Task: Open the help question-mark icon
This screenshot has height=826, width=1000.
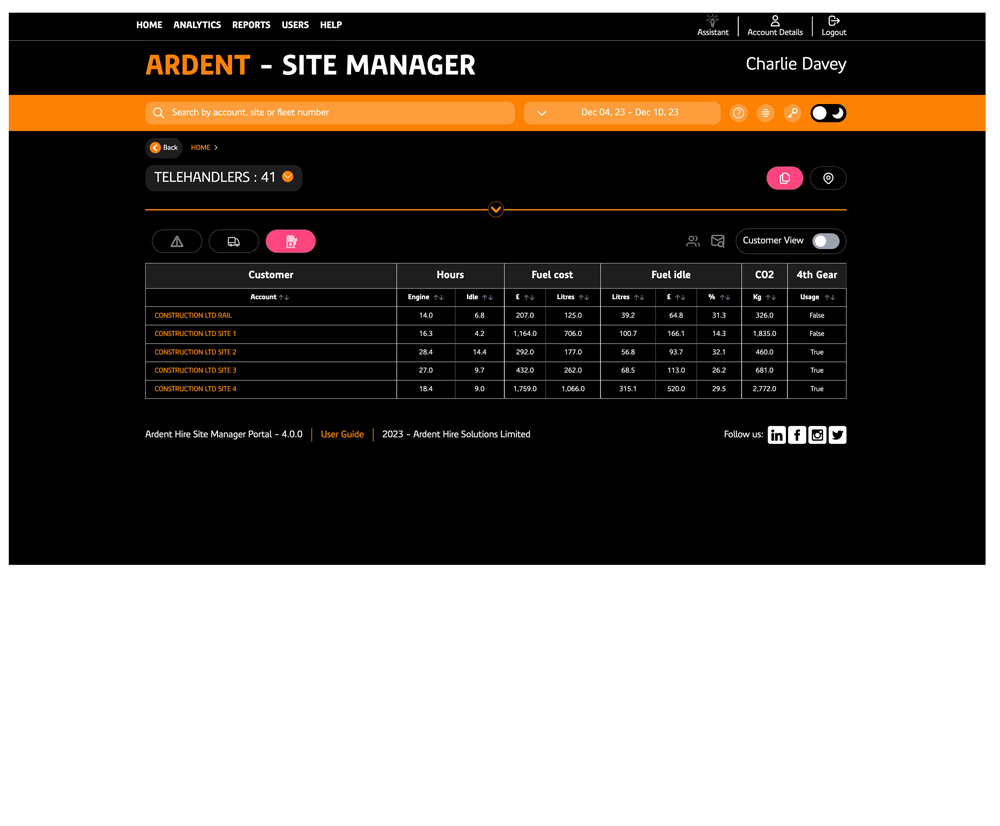Action: [x=739, y=113]
